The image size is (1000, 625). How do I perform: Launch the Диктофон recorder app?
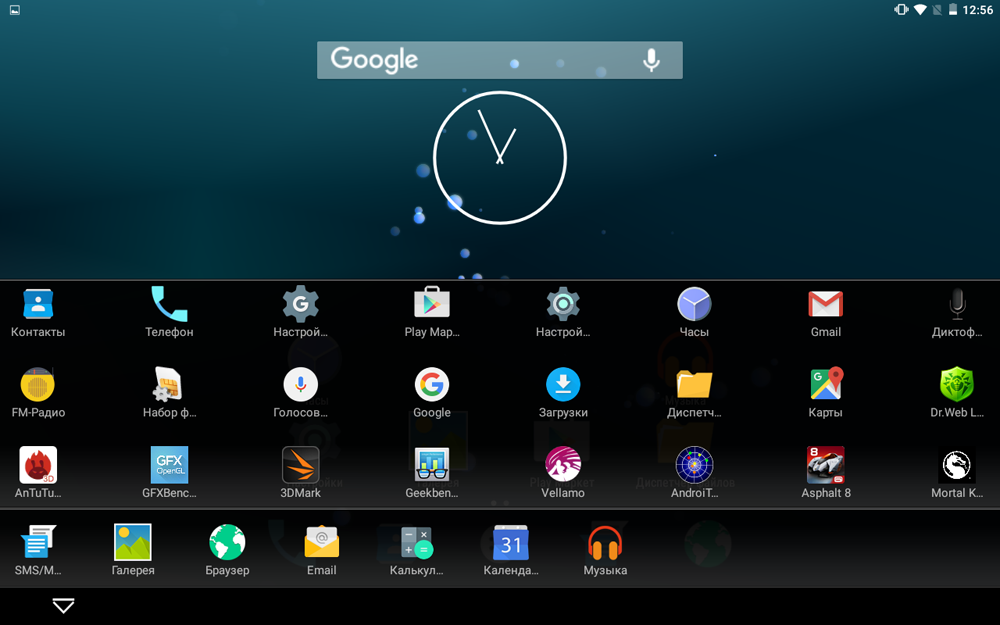click(x=957, y=304)
